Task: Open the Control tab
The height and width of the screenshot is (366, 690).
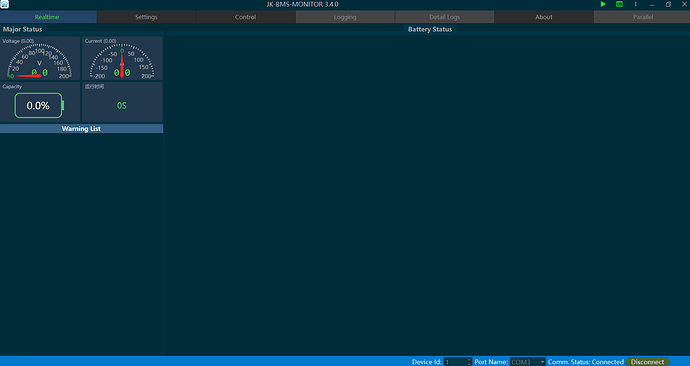Action: point(246,17)
